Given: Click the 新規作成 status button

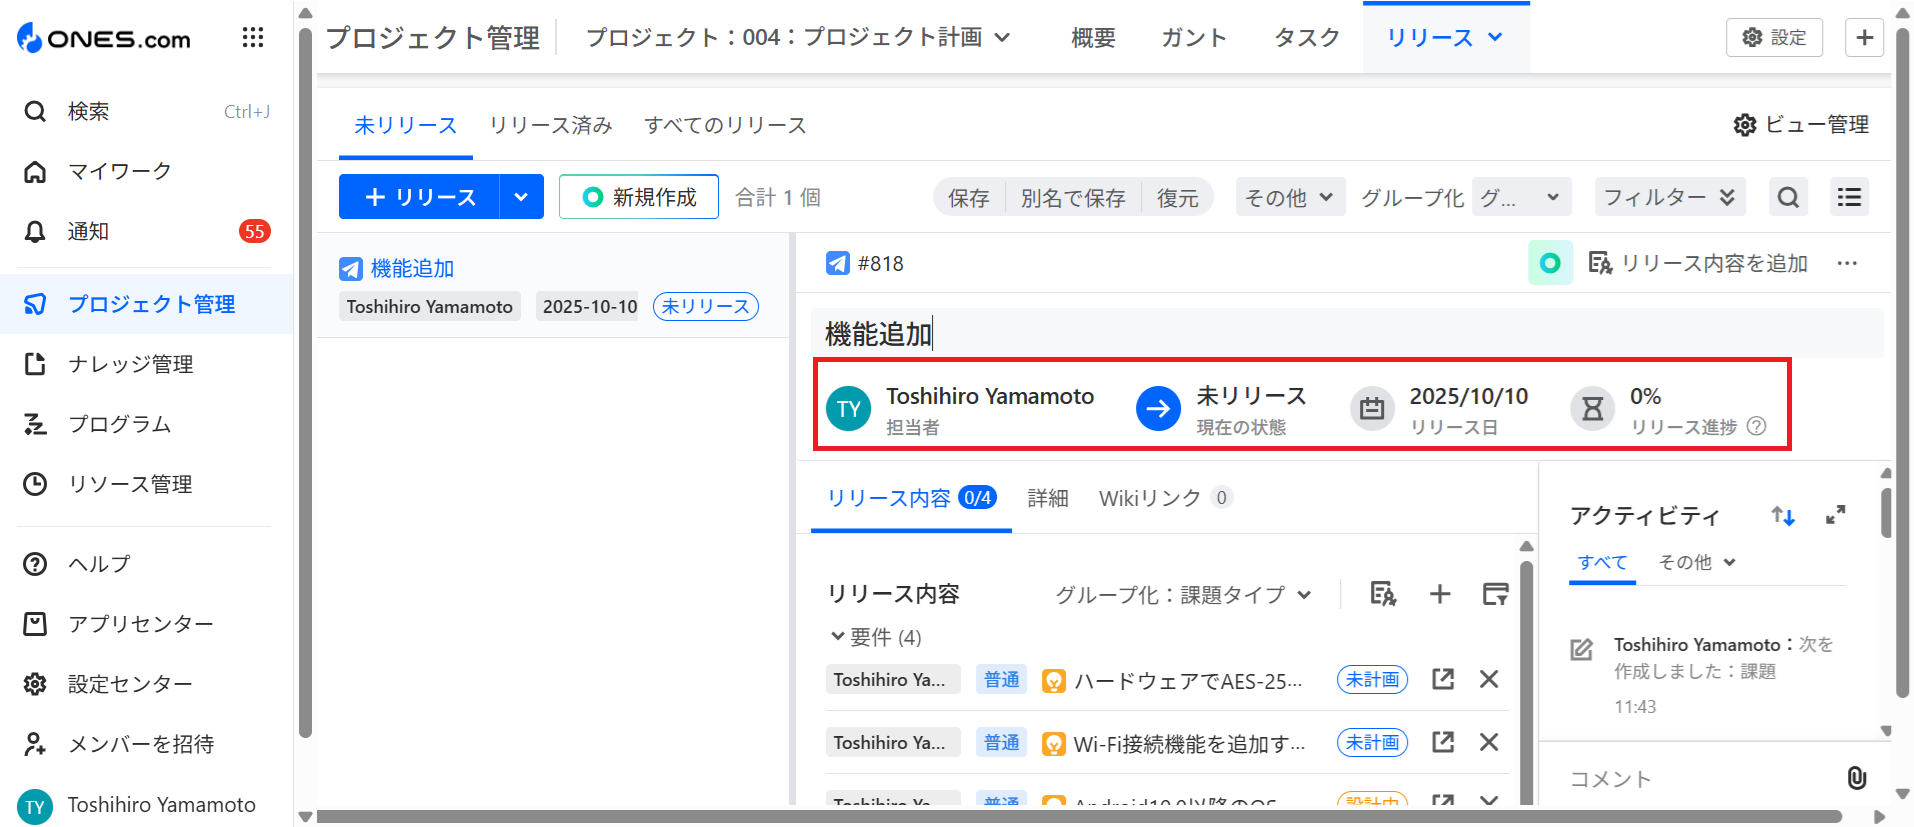Looking at the screenshot, I should click(639, 197).
